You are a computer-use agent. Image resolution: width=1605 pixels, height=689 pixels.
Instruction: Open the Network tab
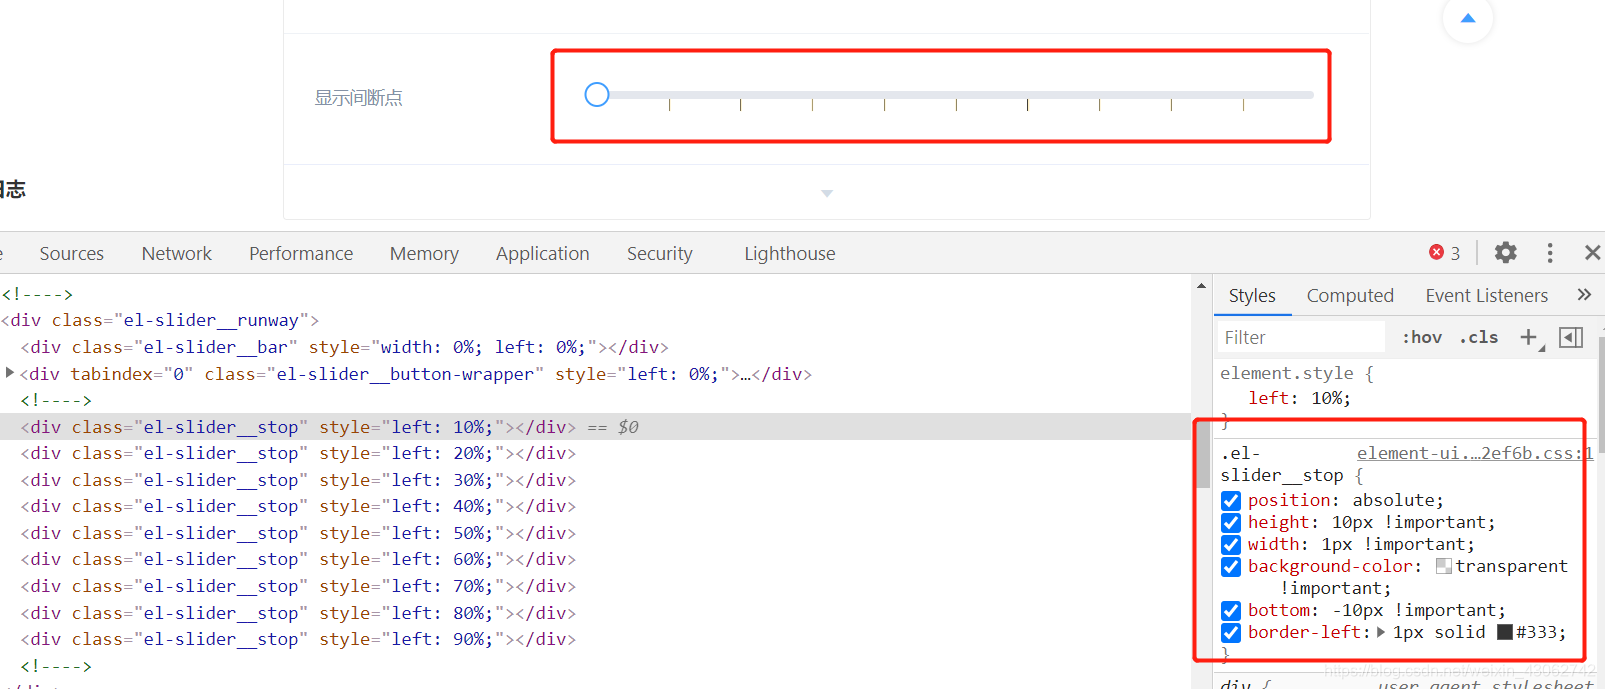tap(177, 254)
